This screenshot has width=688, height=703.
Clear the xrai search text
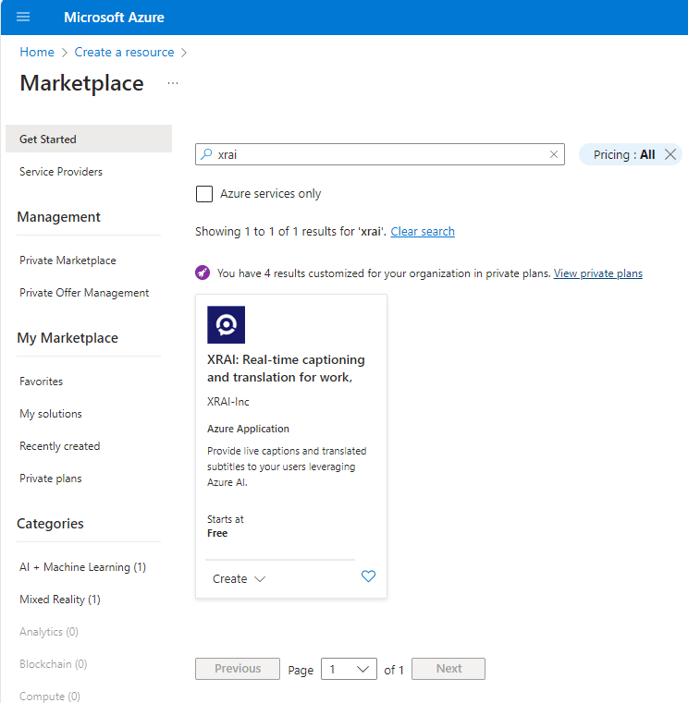click(x=554, y=154)
